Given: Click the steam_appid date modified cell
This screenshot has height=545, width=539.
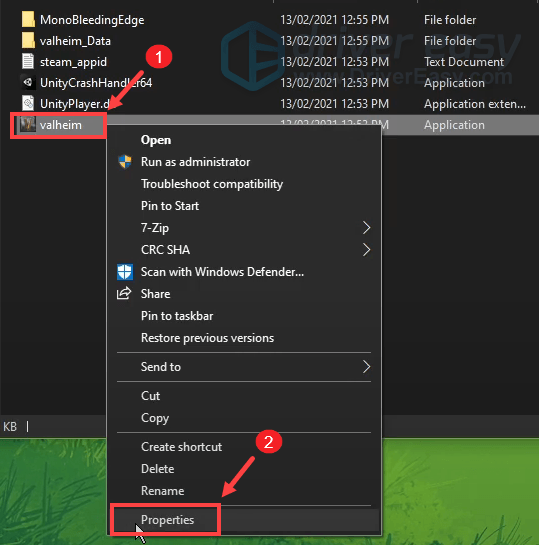Looking at the screenshot, I should point(334,62).
